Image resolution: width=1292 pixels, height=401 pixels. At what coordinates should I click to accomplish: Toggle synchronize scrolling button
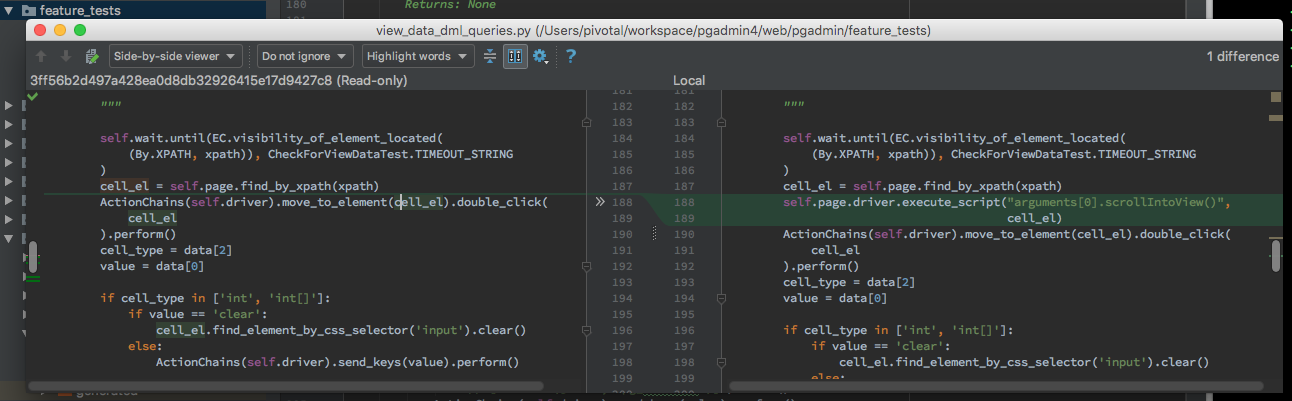point(515,57)
